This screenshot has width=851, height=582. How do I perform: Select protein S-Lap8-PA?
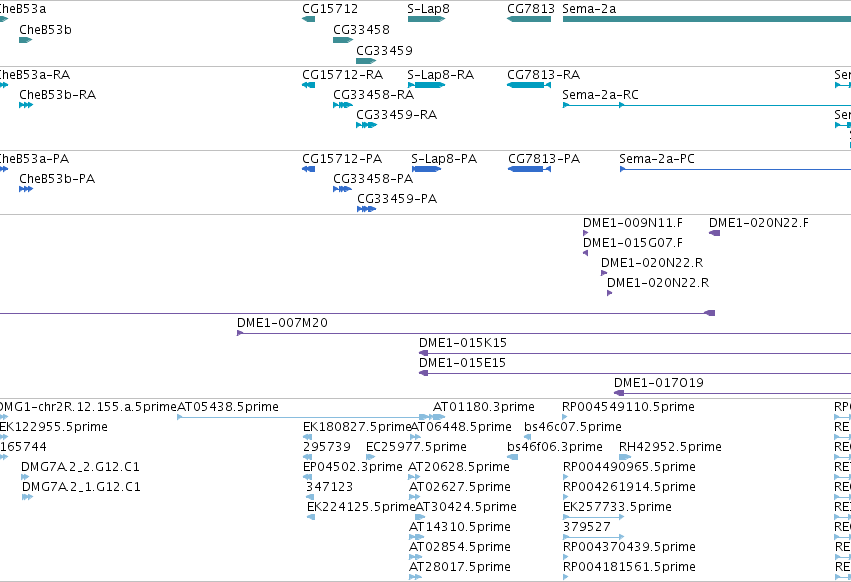[444, 159]
